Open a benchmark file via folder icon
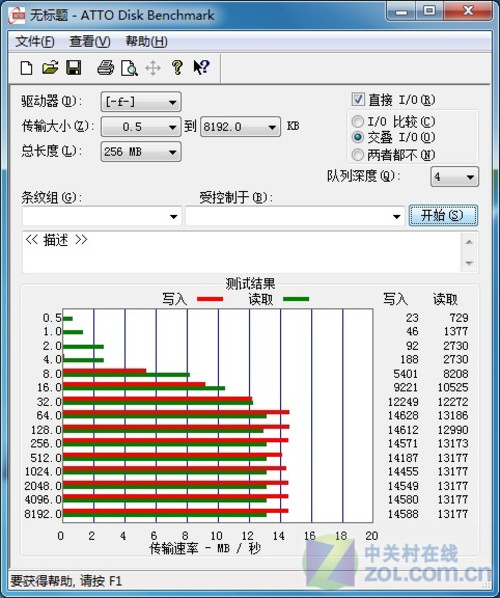The image size is (500, 598). click(x=50, y=68)
